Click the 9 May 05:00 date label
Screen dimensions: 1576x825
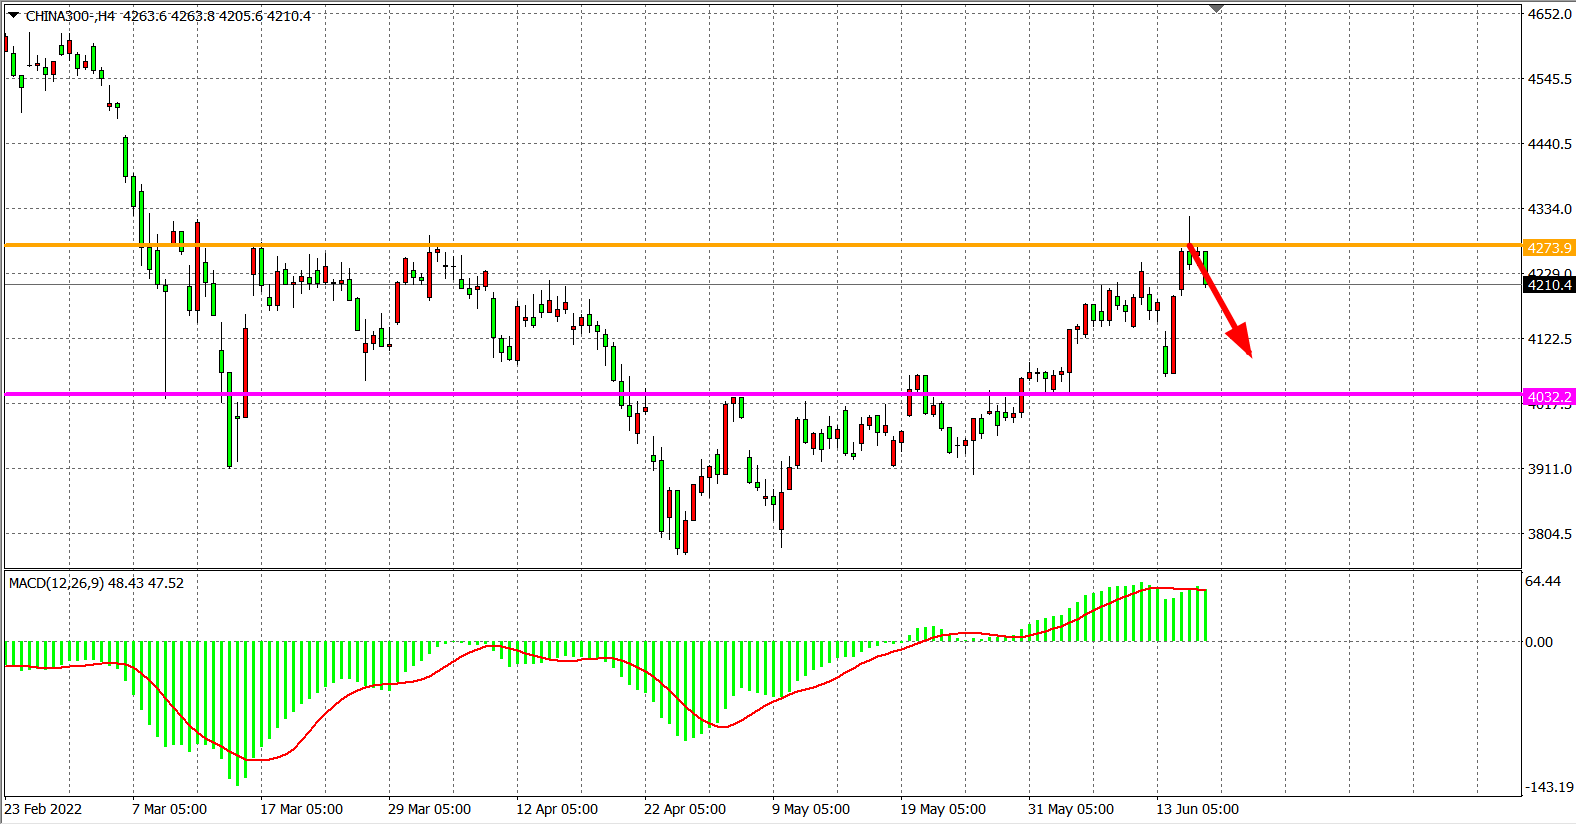(x=811, y=809)
